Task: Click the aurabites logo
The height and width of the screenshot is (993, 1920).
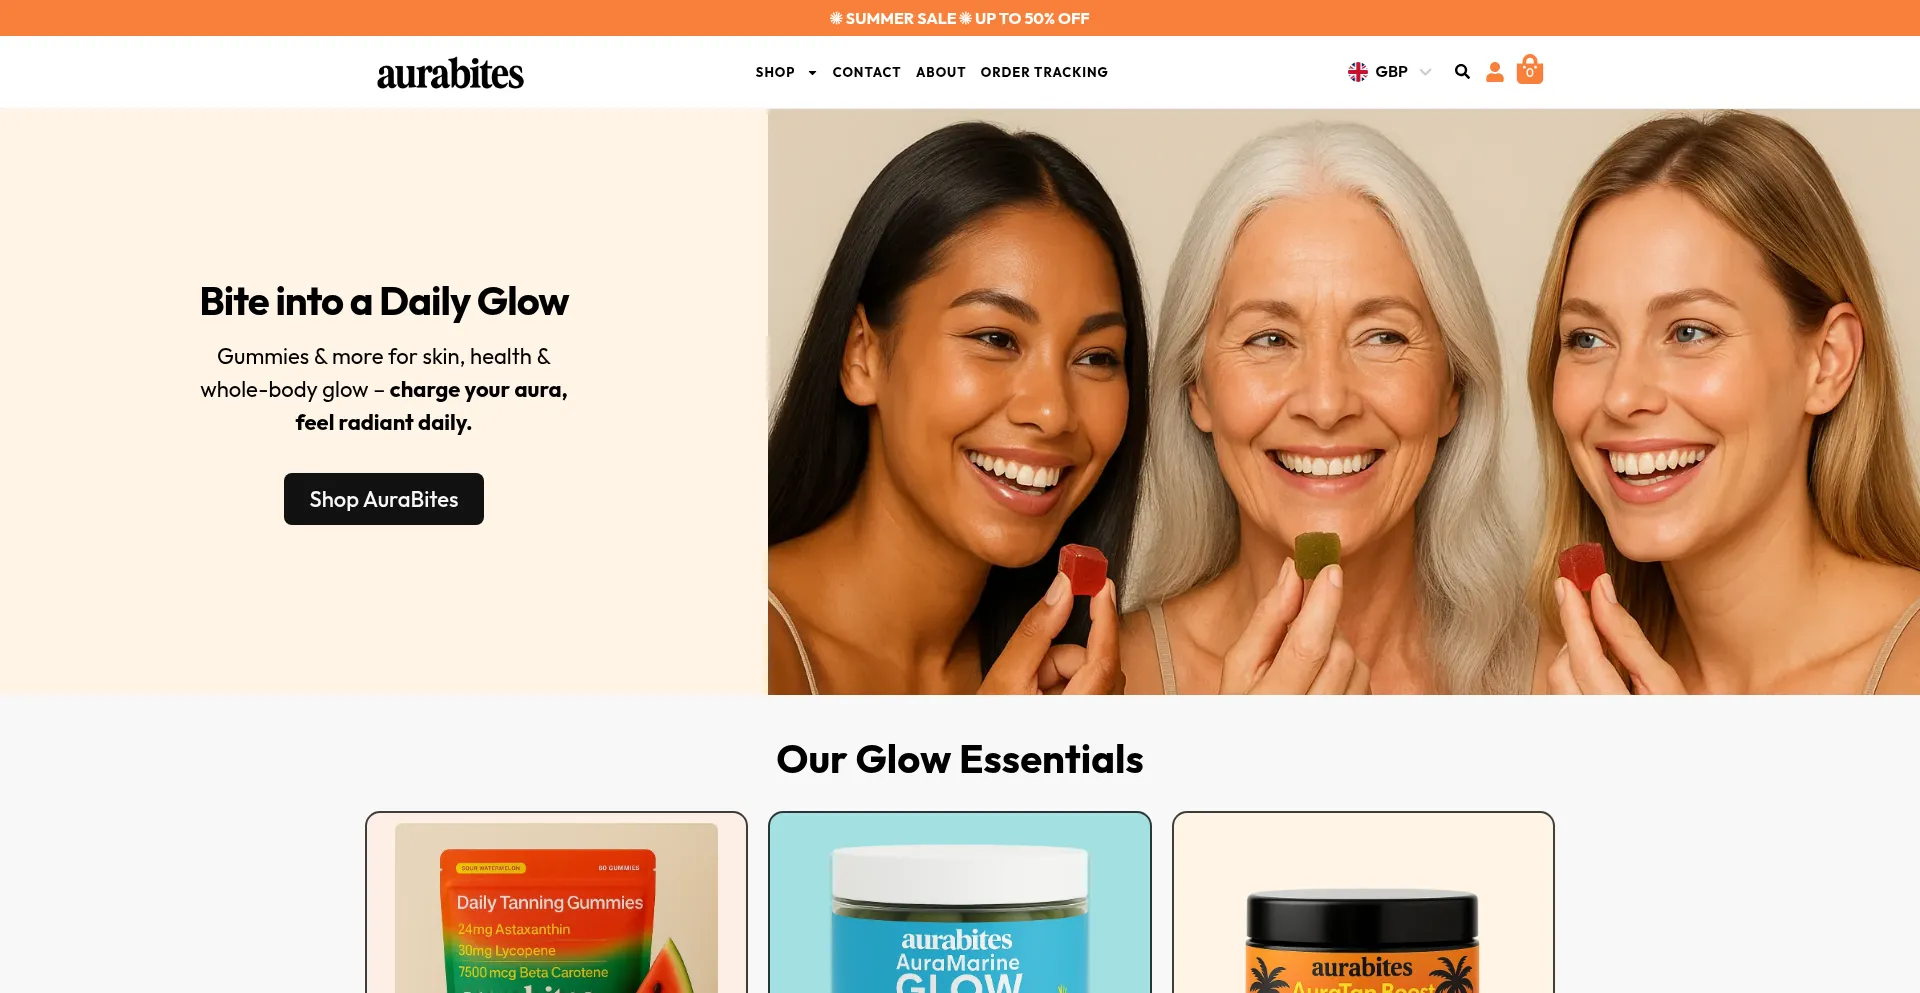Action: (450, 73)
